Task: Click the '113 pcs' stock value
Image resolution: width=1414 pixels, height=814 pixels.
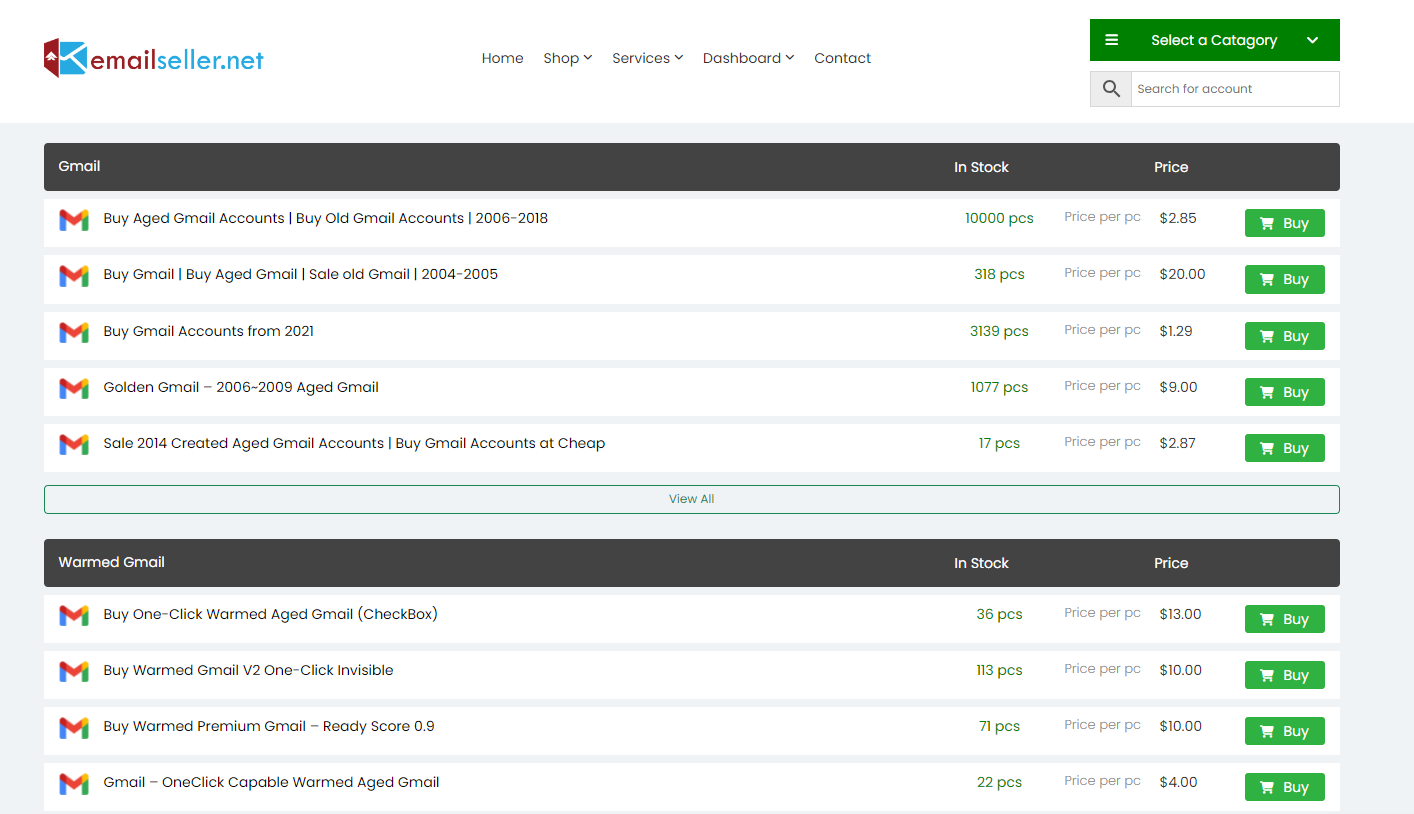Action: 999,670
